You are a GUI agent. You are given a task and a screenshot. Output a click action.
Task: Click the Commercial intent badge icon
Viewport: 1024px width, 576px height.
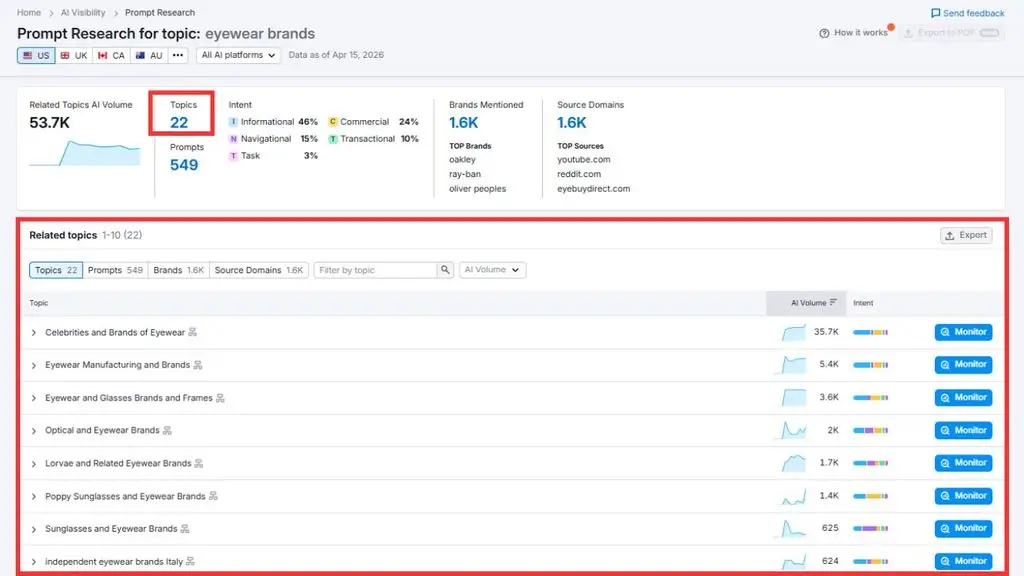point(333,122)
